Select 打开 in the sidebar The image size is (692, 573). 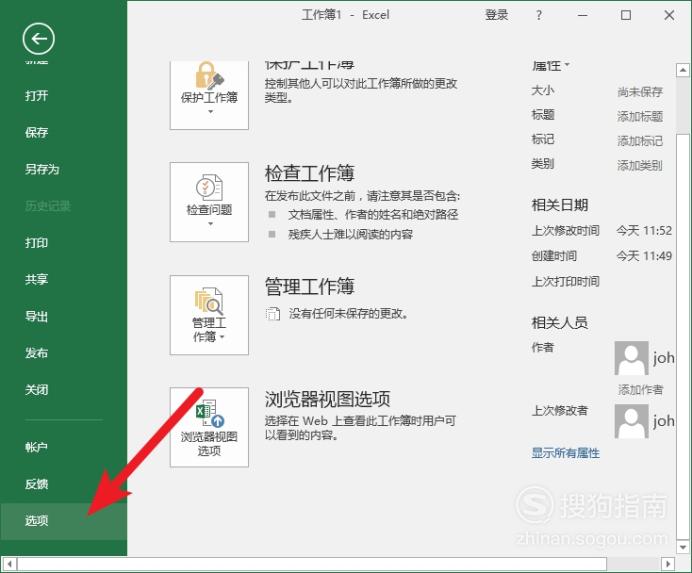37,95
